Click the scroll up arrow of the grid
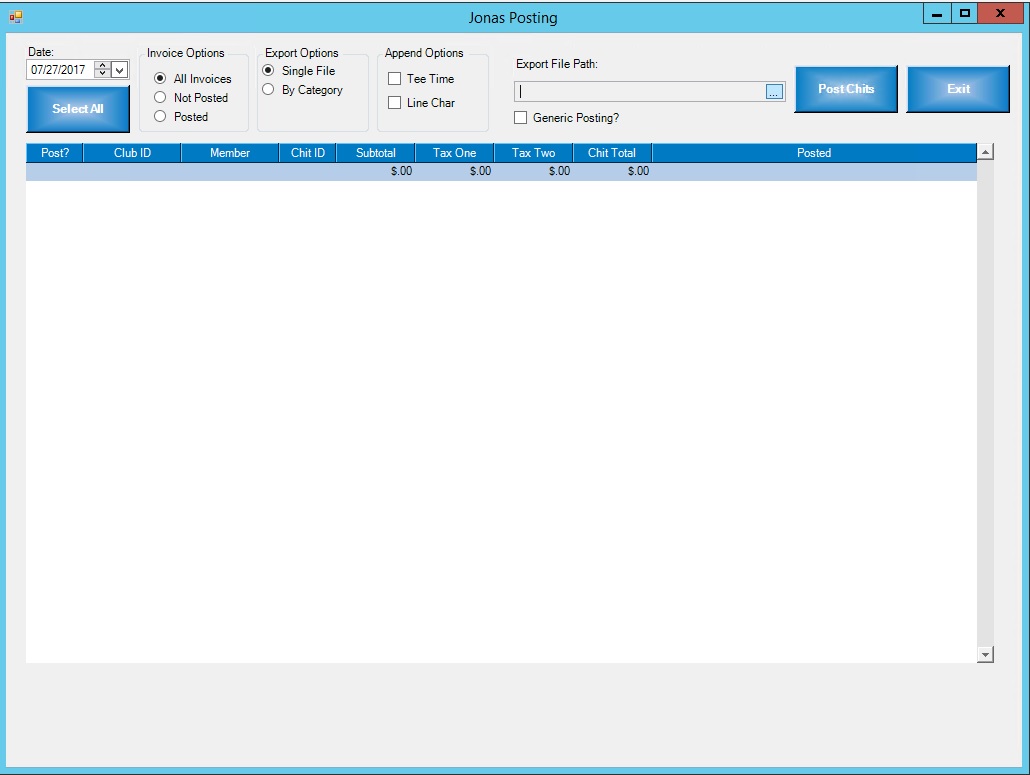The width and height of the screenshot is (1030, 775). 985,152
